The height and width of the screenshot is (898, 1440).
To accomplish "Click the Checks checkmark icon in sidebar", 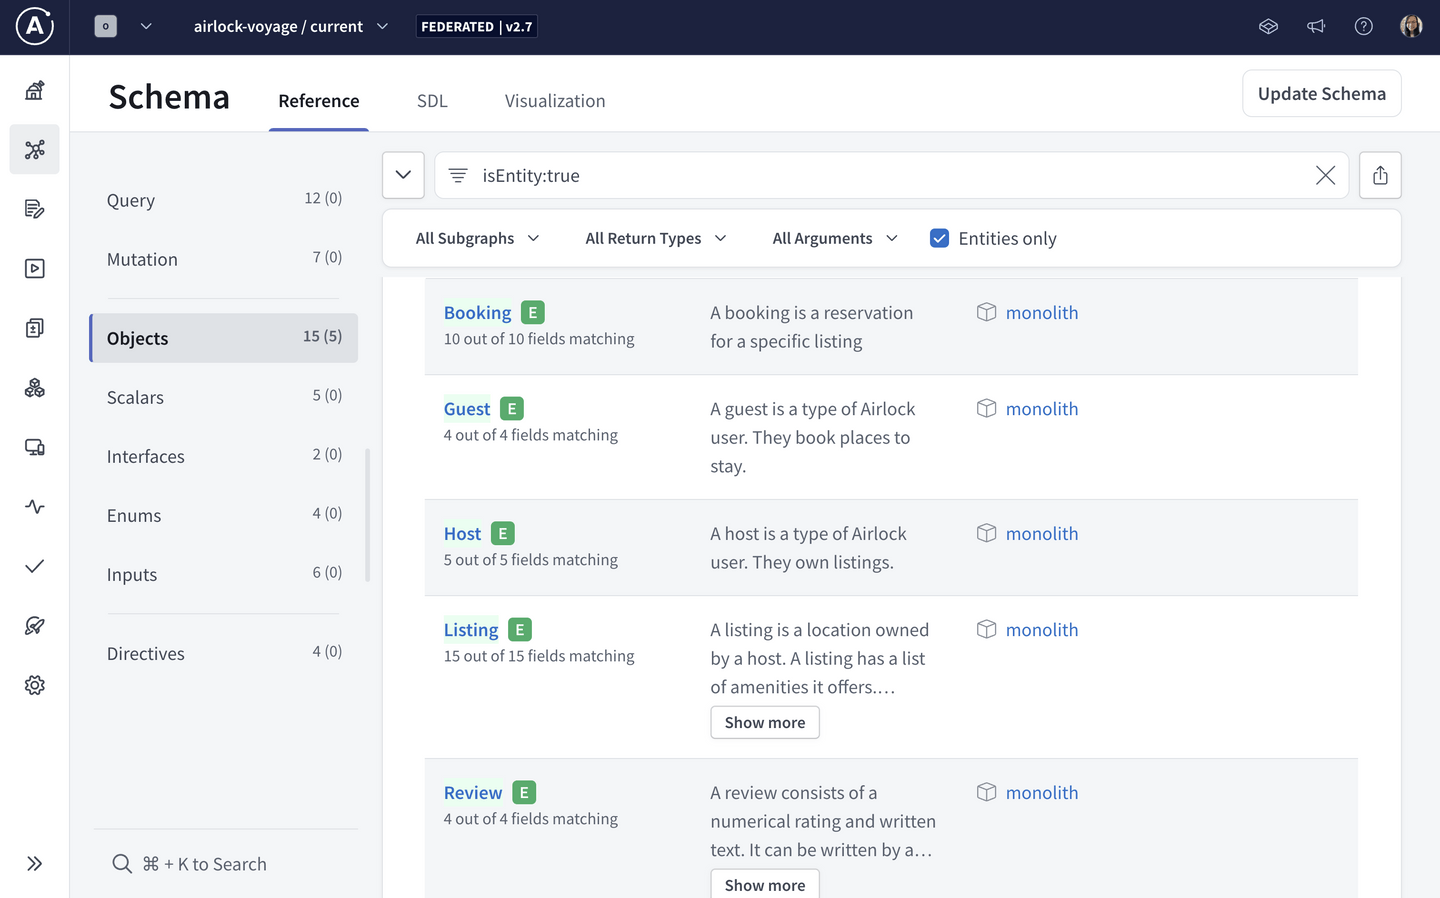I will tap(35, 566).
